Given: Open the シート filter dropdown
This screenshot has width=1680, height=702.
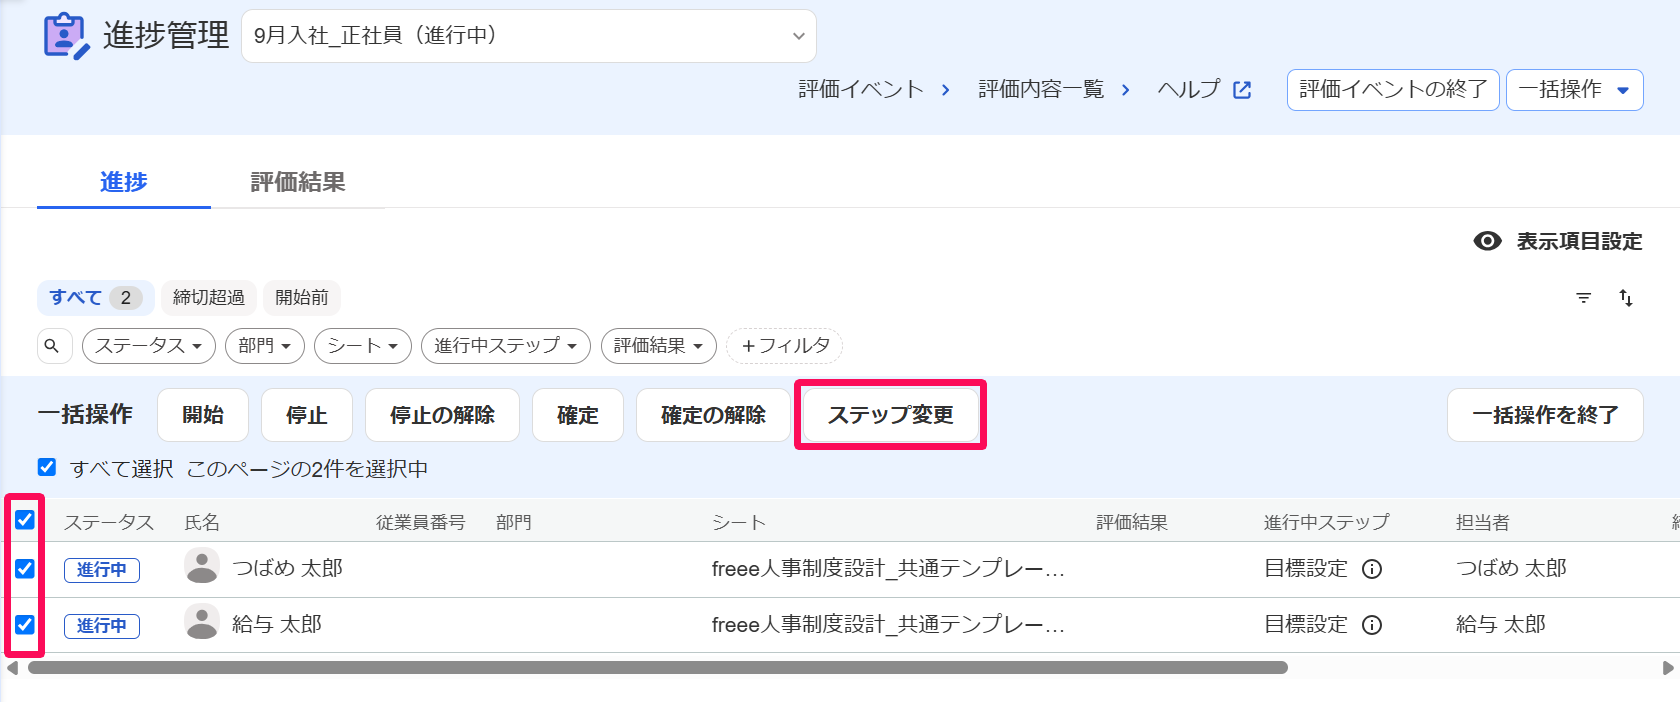Looking at the screenshot, I should click(x=363, y=346).
